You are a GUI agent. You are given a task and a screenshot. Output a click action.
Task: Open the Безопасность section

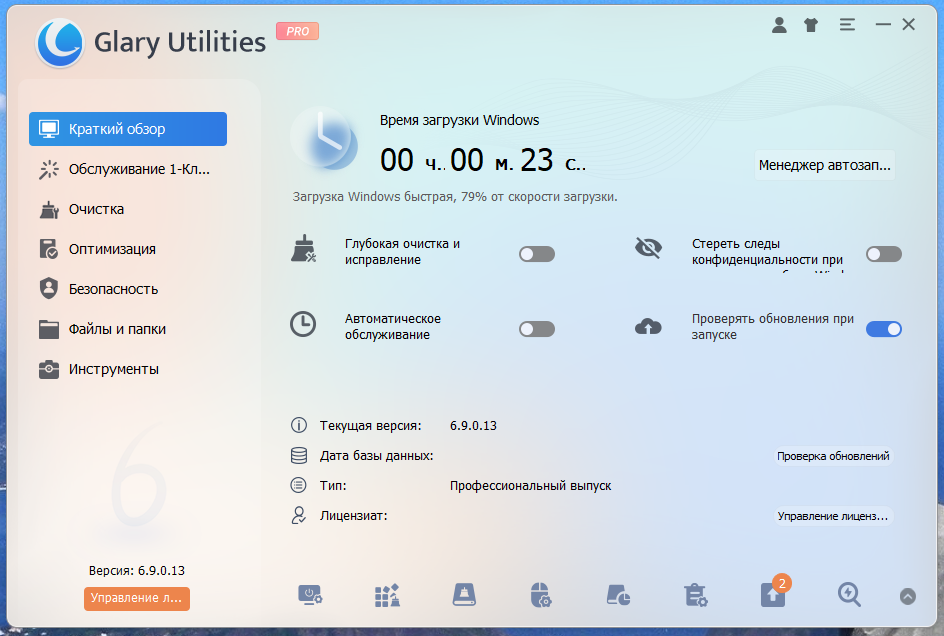(128, 289)
